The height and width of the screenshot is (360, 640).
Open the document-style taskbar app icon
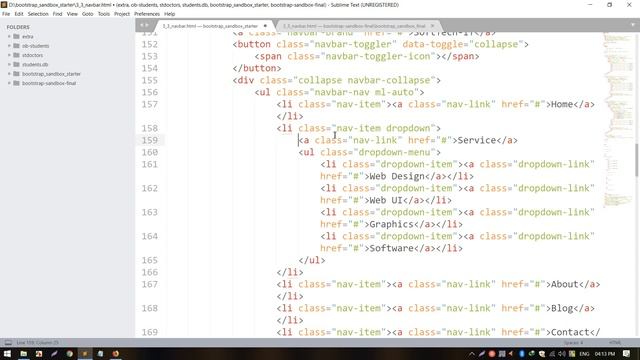click(x=100, y=353)
